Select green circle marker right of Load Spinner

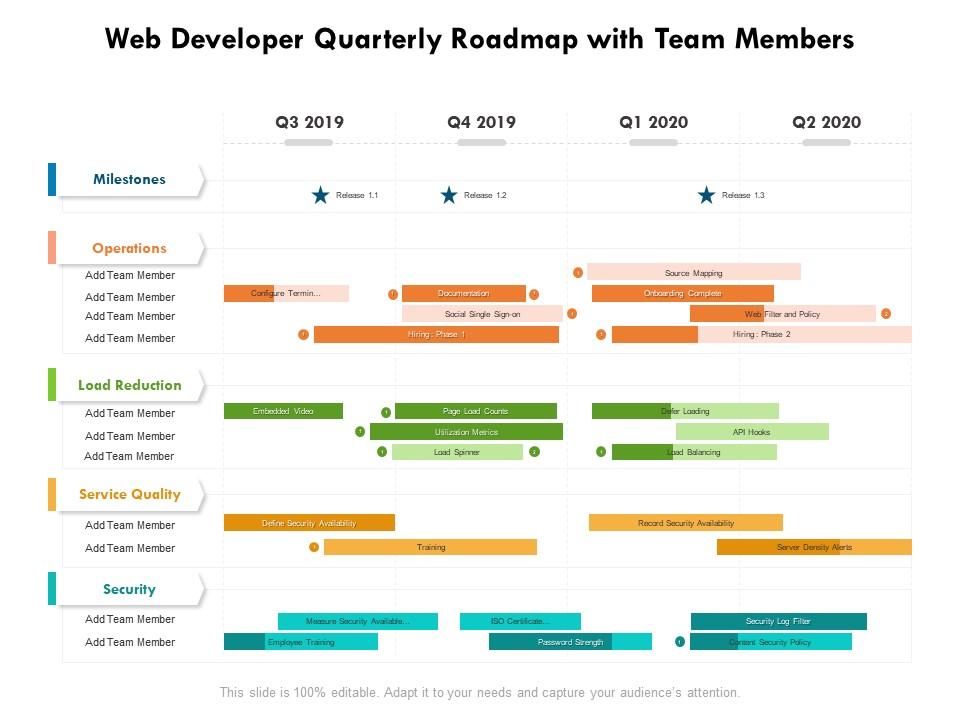coord(534,452)
